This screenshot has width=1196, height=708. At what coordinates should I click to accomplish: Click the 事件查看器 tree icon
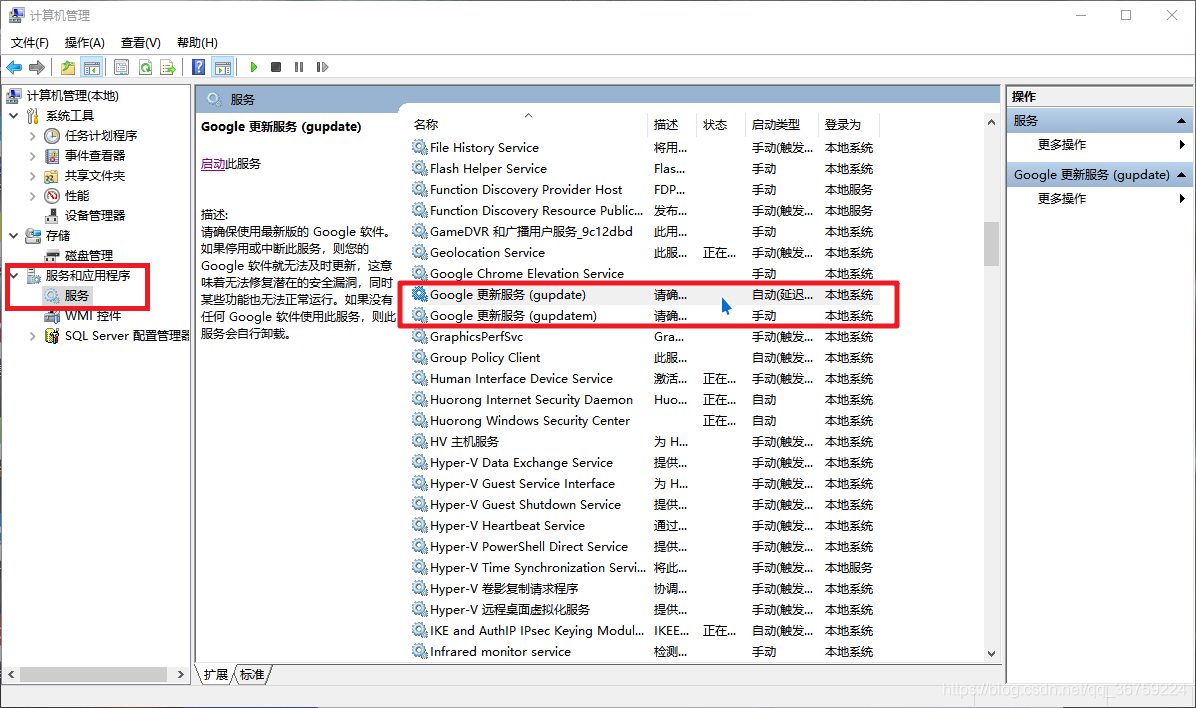(52, 156)
